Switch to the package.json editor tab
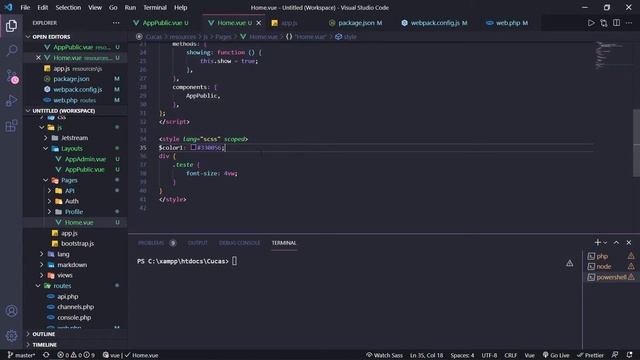The width and height of the screenshot is (640, 360). click(x=356, y=23)
